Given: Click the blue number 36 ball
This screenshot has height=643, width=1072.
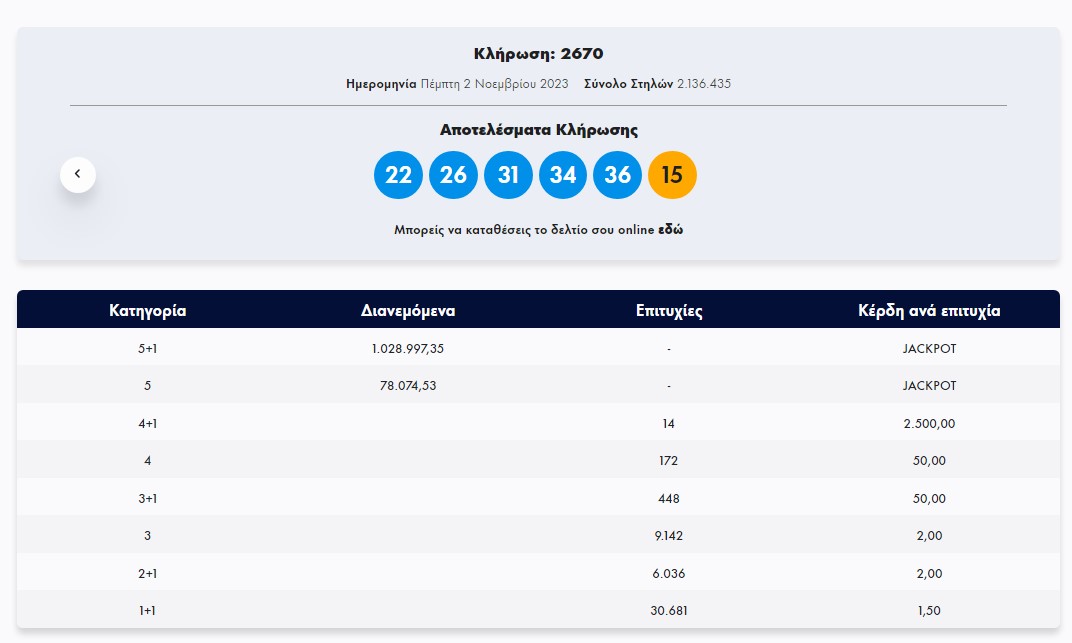Looking at the screenshot, I should coord(617,175).
